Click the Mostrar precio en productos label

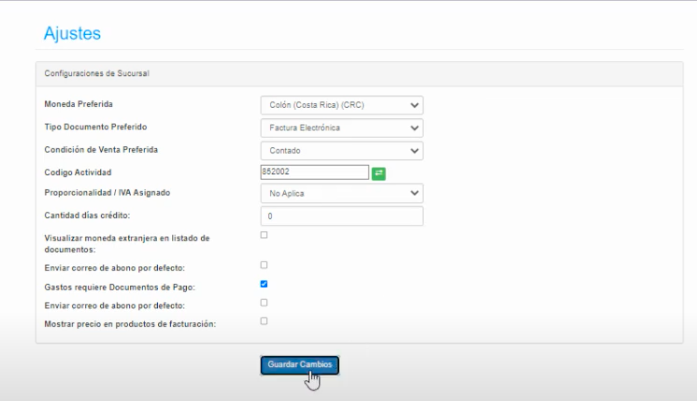[x=130, y=324]
